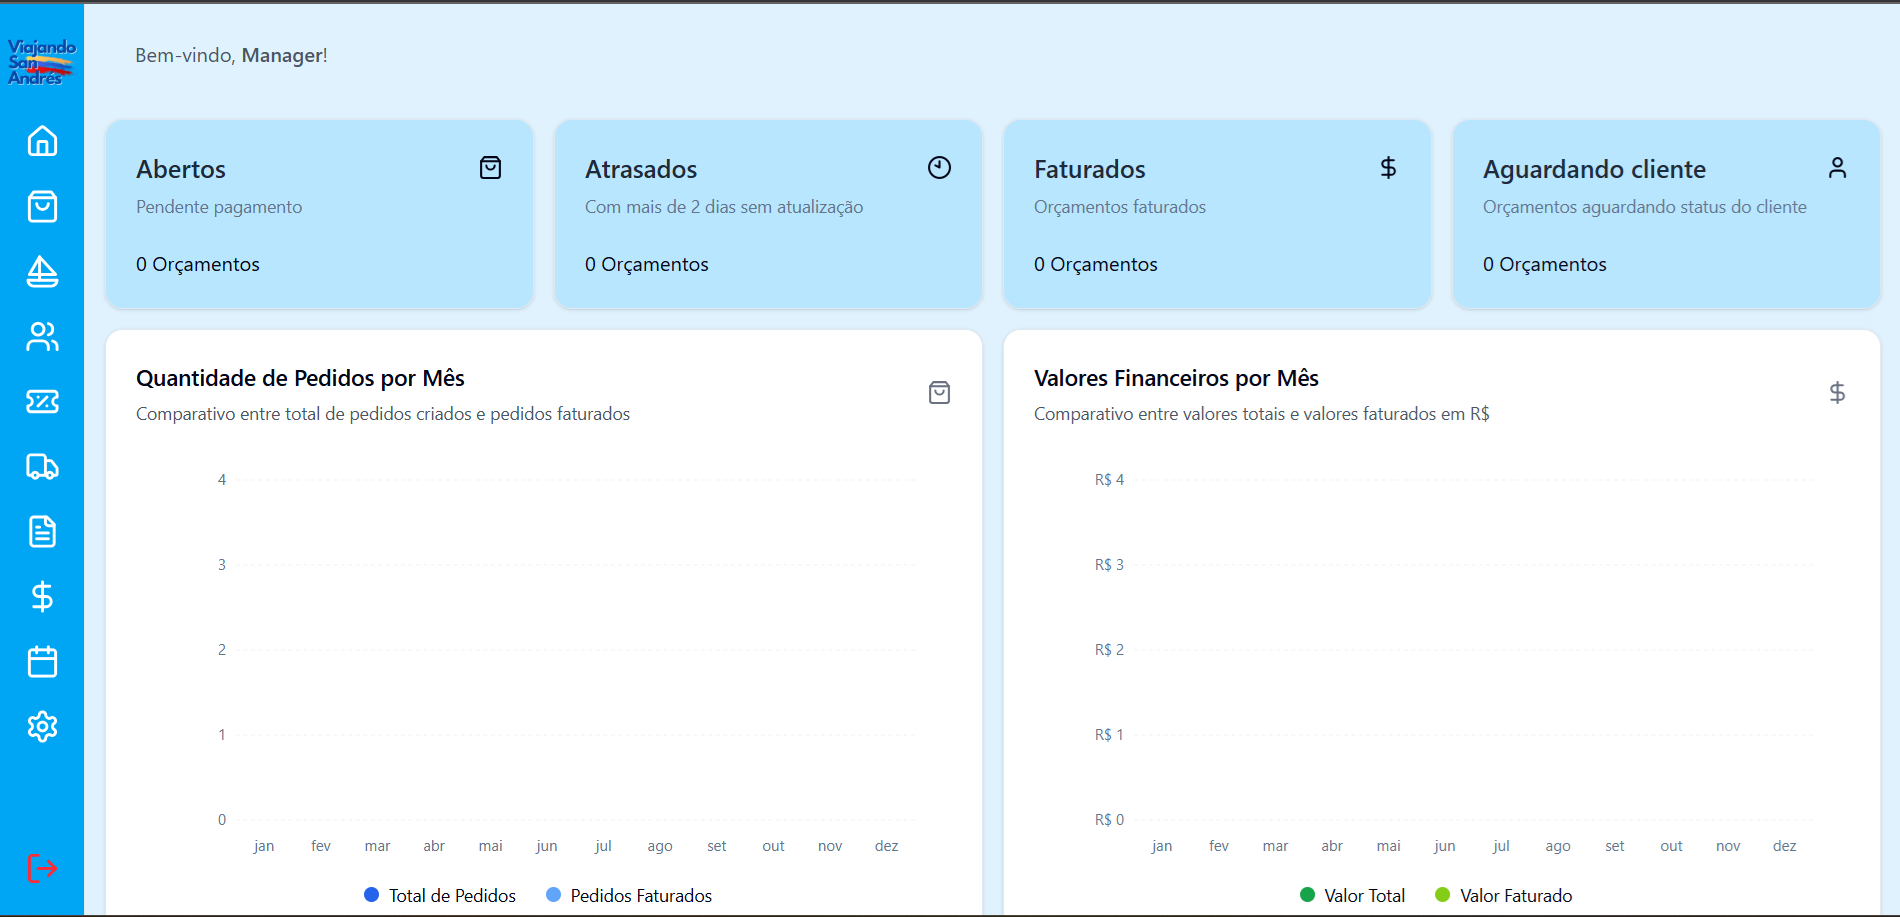Select the dollar sign financial section

pyautogui.click(x=42, y=597)
